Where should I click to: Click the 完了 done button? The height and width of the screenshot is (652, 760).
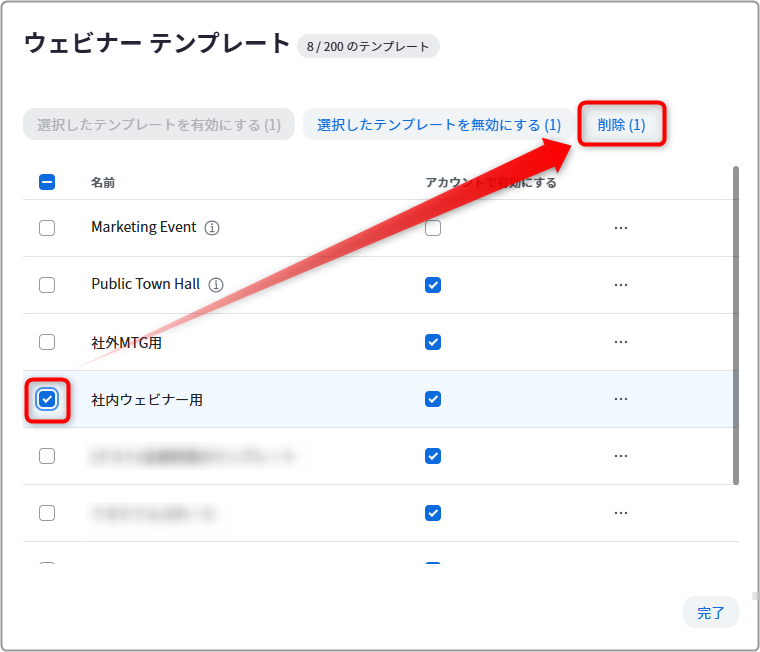tap(711, 613)
